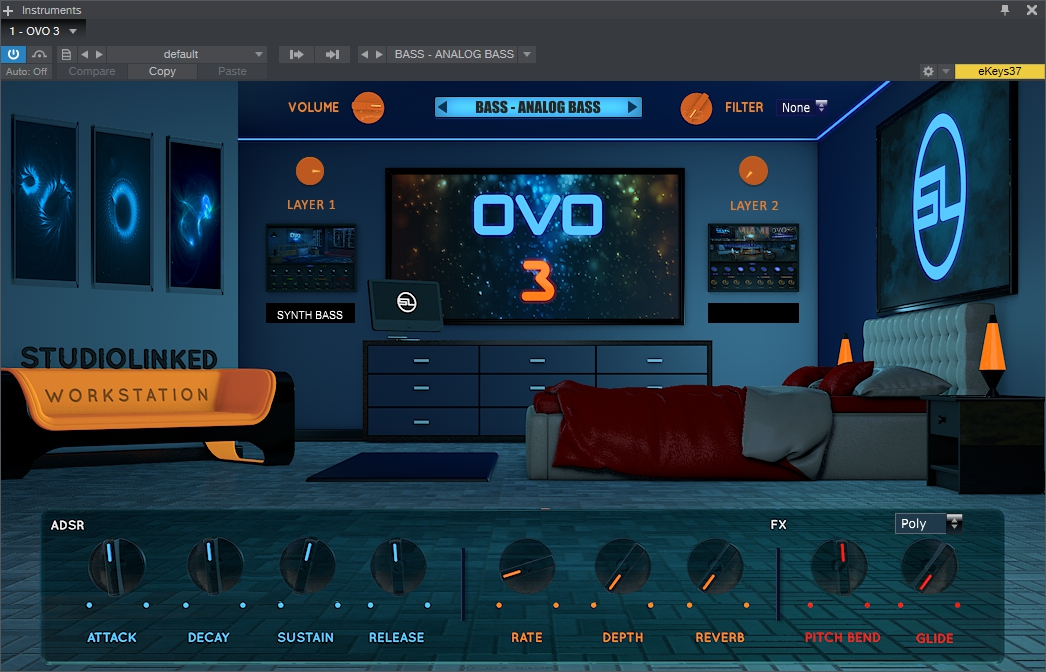Click the REVERB knob
This screenshot has width=1046, height=672.
[x=715, y=567]
